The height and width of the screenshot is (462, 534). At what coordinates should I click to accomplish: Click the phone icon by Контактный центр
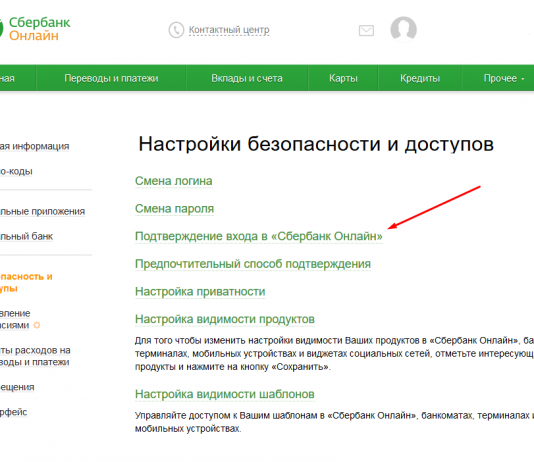[176, 30]
